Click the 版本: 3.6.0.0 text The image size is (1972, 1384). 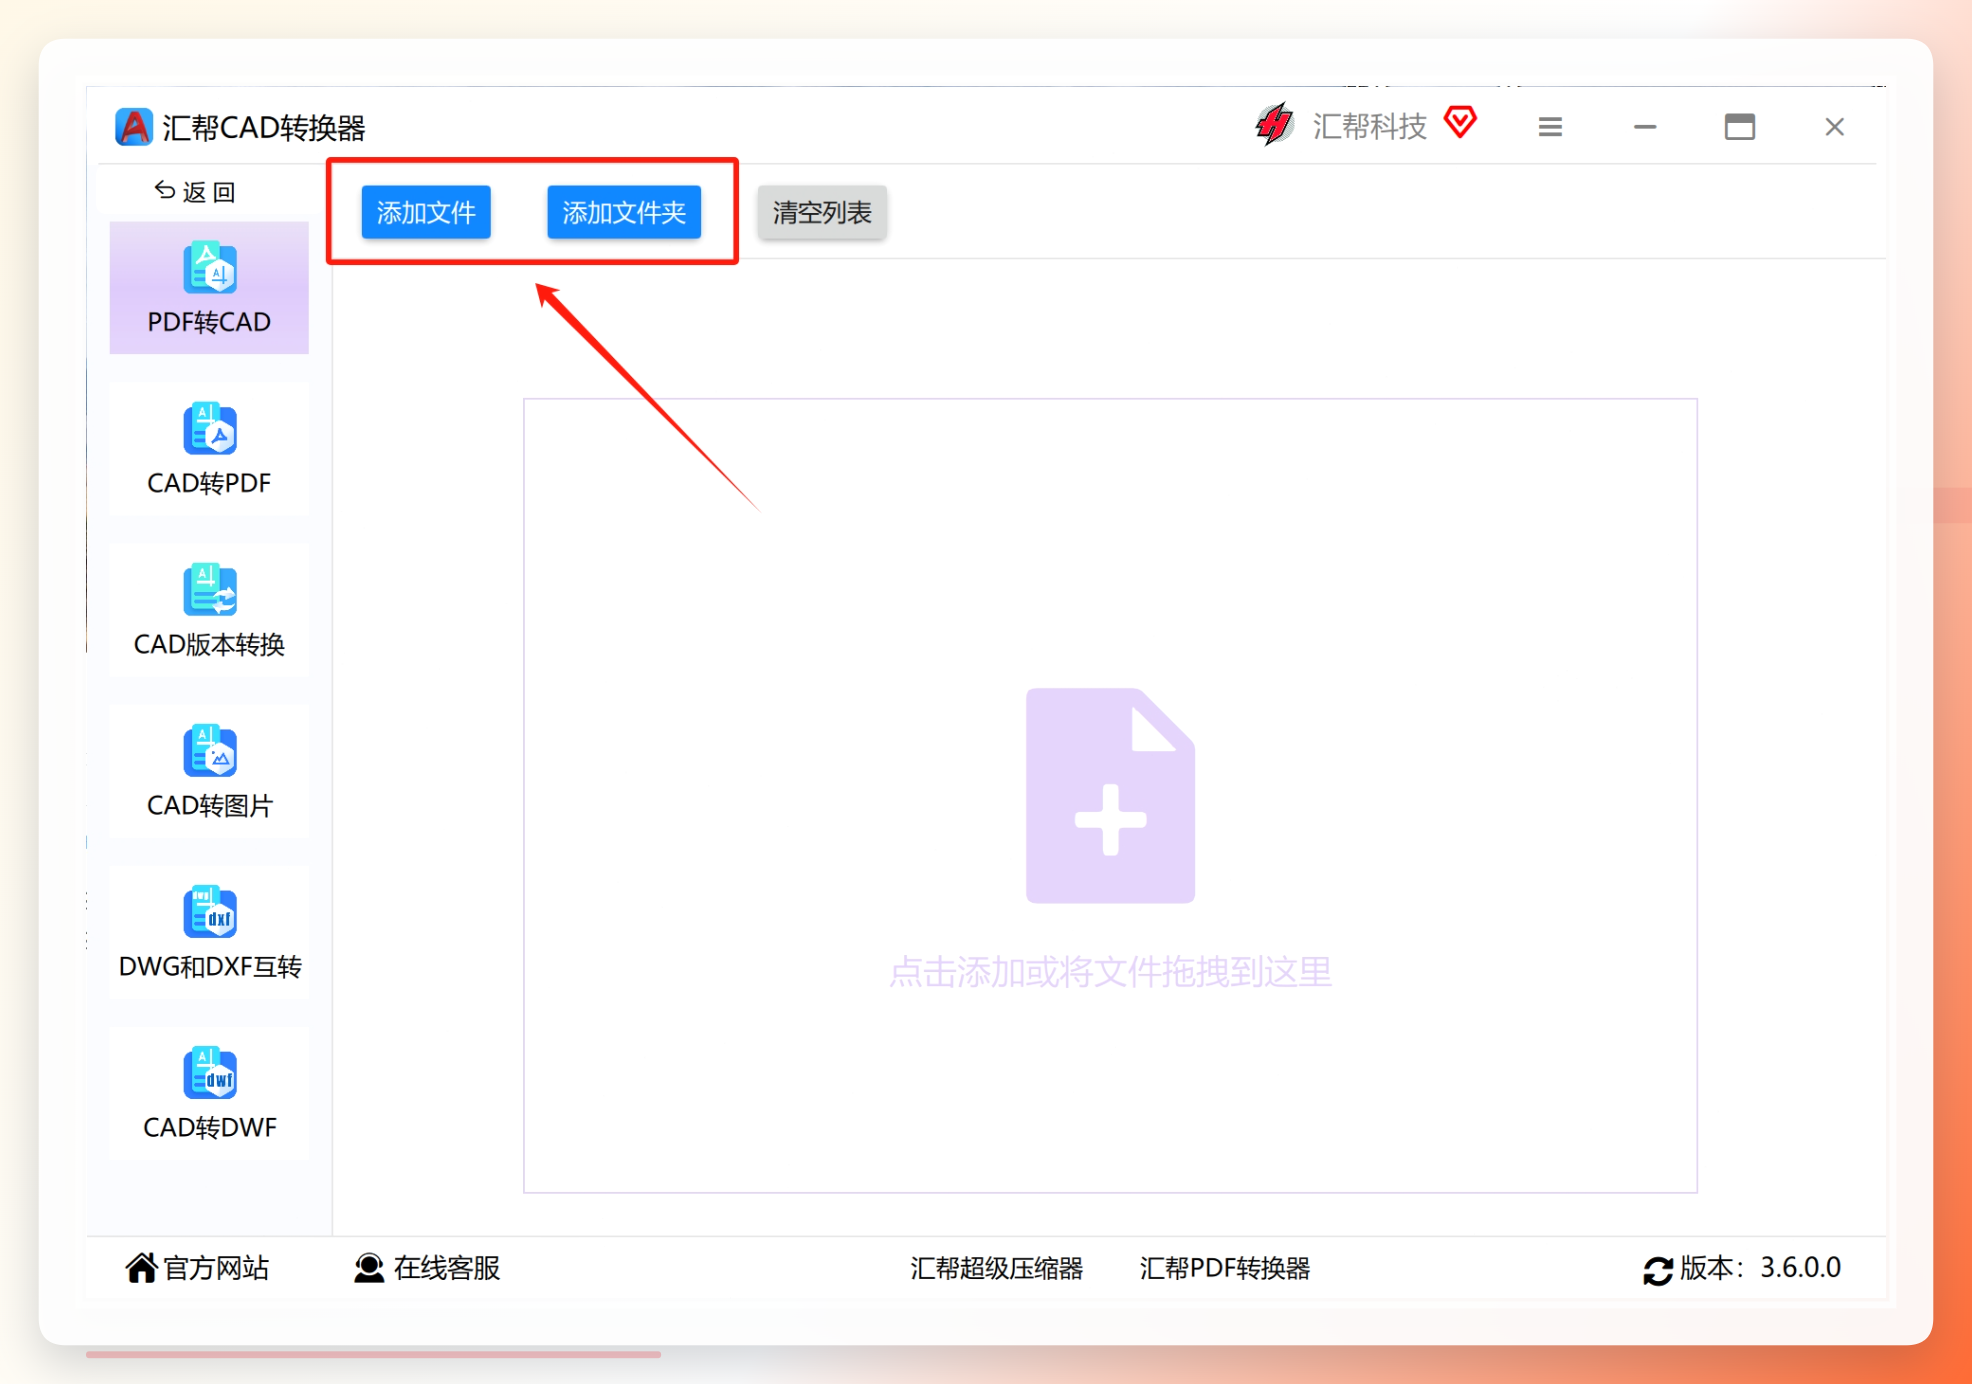tap(1760, 1268)
